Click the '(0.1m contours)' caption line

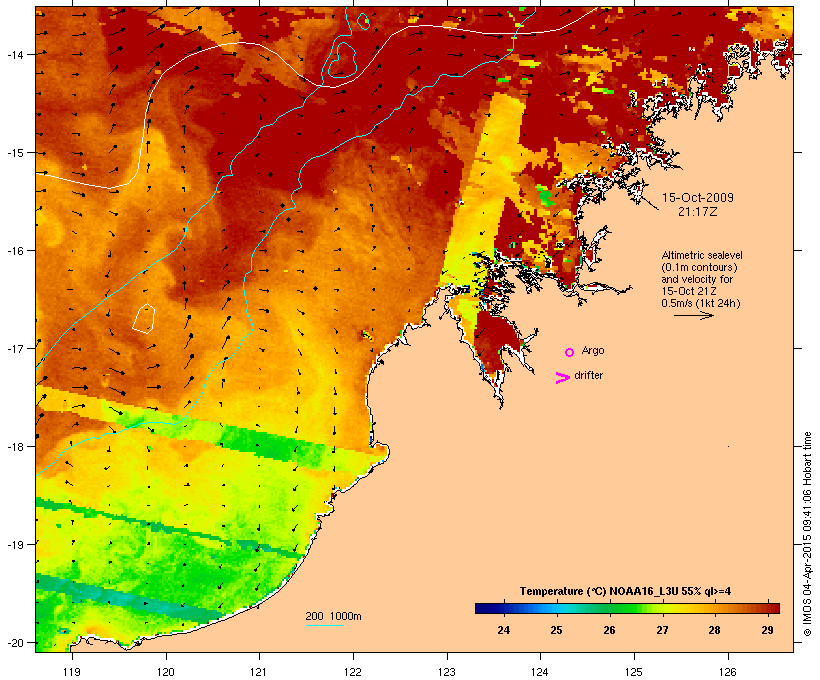[700, 267]
